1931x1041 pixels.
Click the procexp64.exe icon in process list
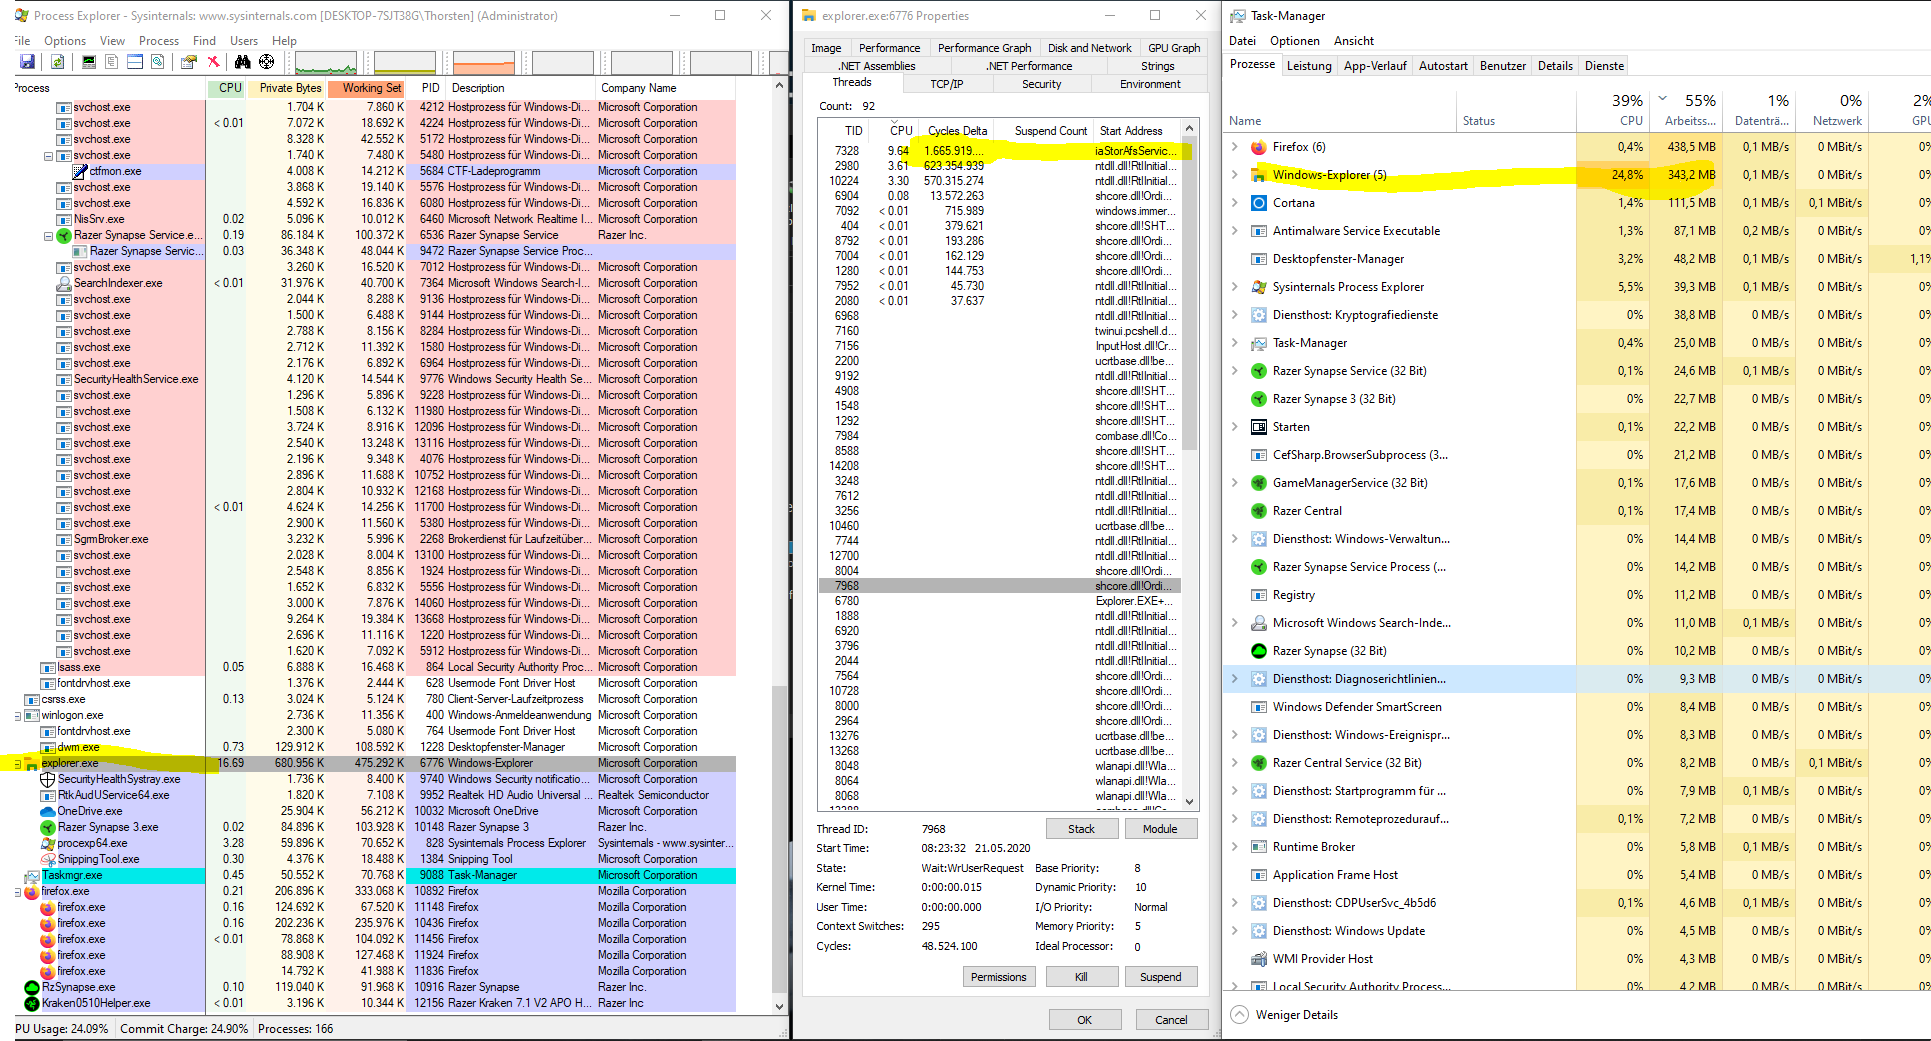[47, 844]
